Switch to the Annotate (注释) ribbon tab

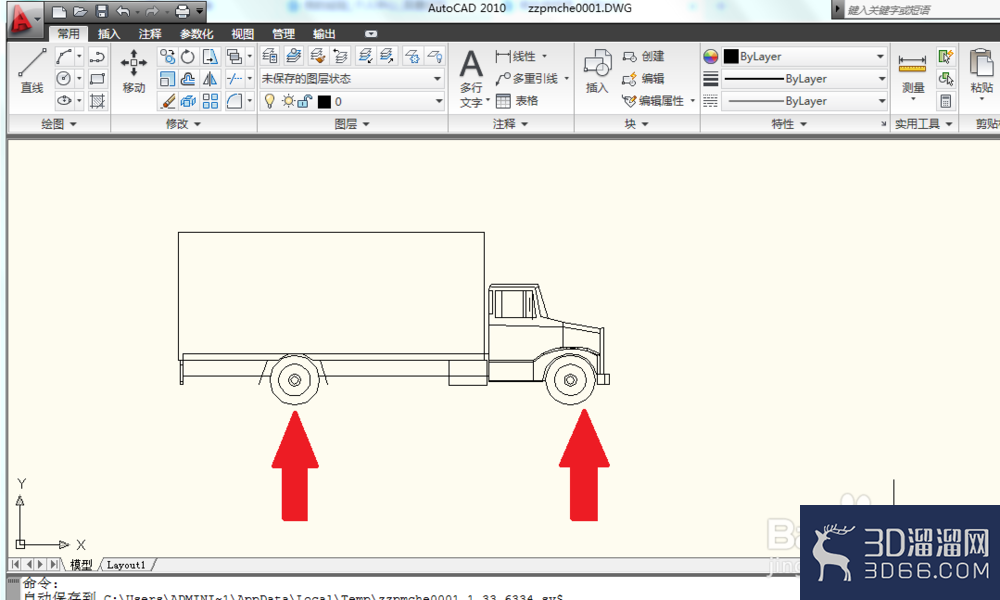tap(150, 34)
